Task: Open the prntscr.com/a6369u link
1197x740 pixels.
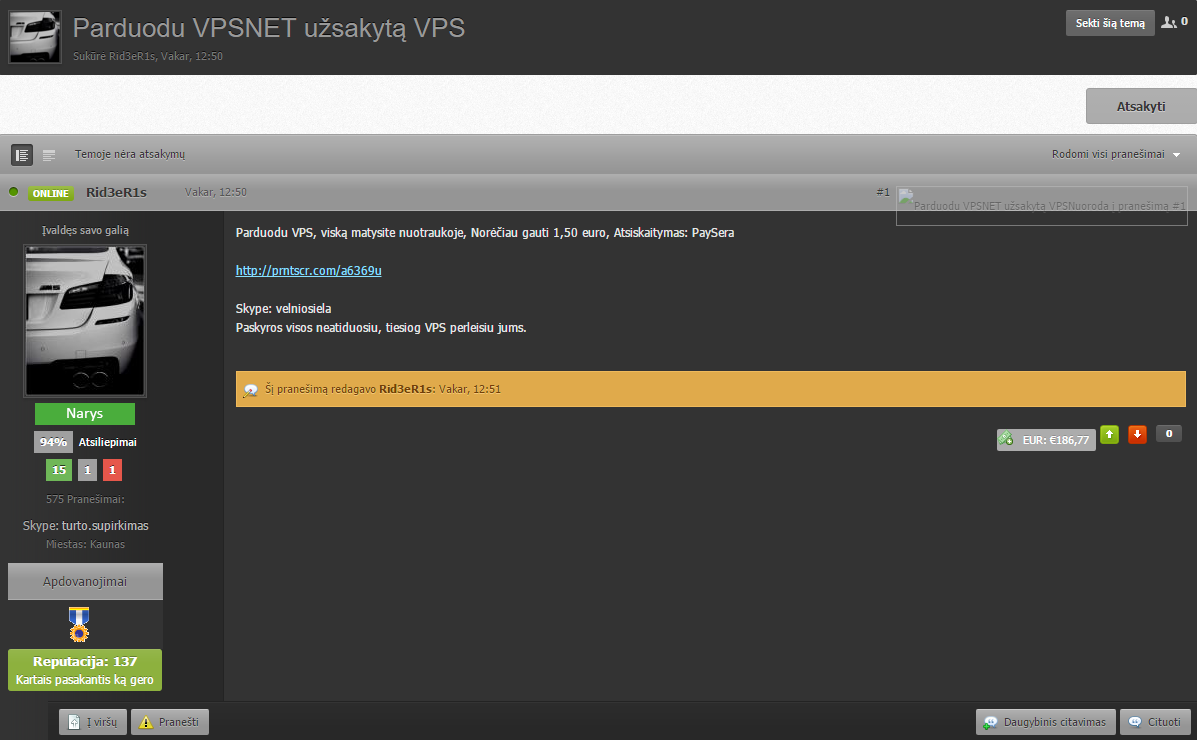Action: click(x=308, y=270)
